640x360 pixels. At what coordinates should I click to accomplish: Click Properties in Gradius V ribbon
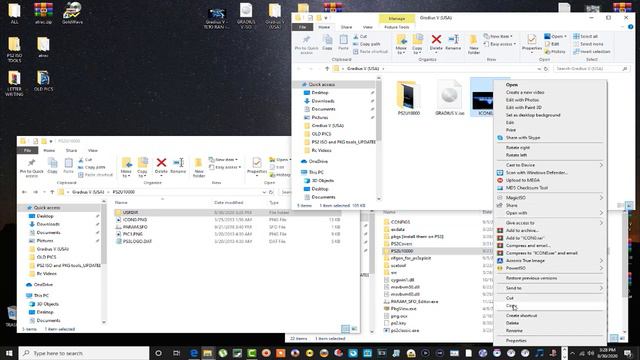(531, 43)
